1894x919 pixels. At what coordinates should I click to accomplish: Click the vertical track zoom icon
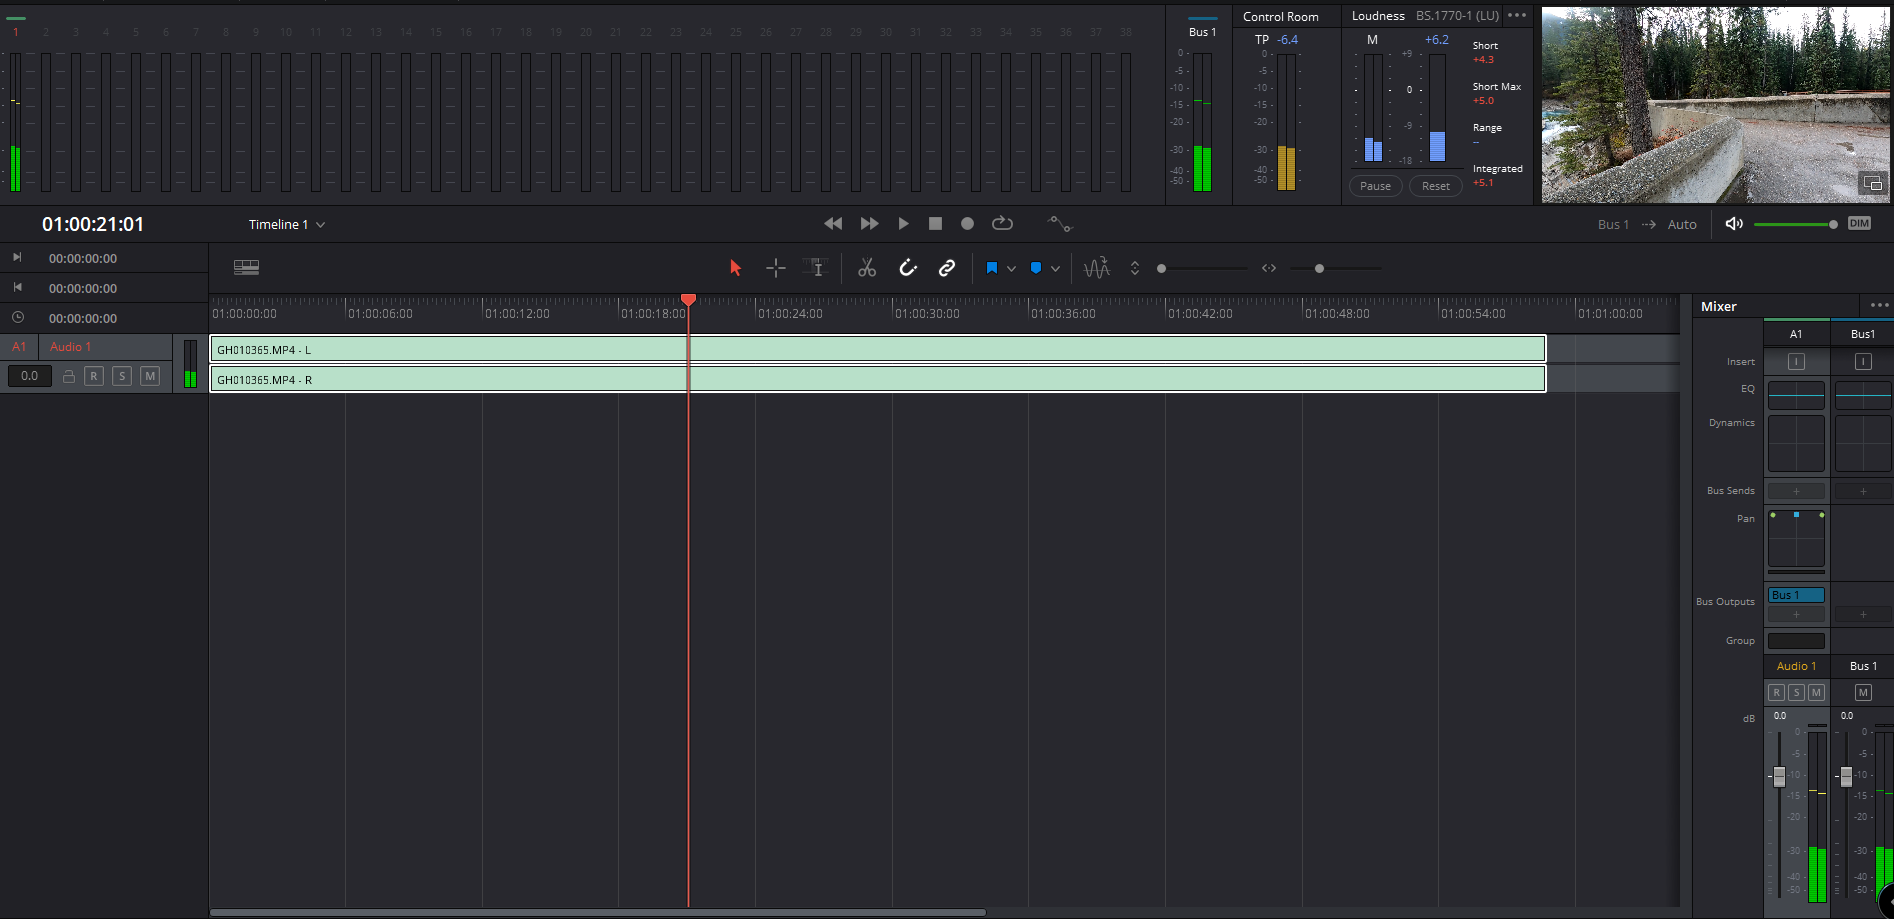1135,268
